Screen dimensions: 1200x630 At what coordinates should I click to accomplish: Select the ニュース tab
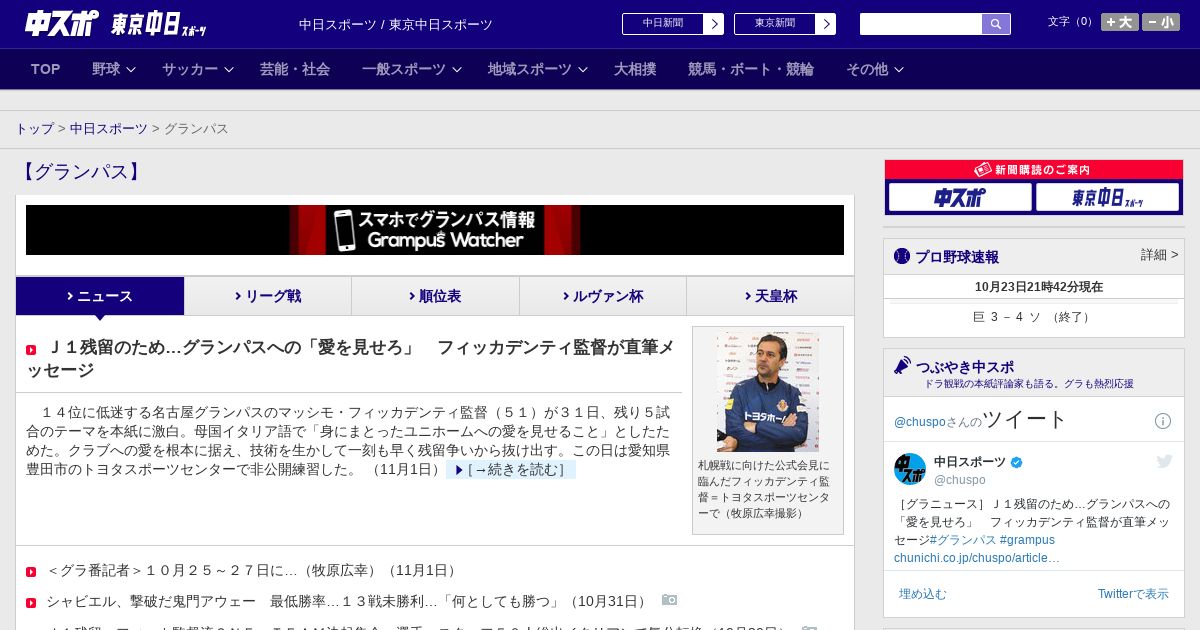click(x=100, y=296)
